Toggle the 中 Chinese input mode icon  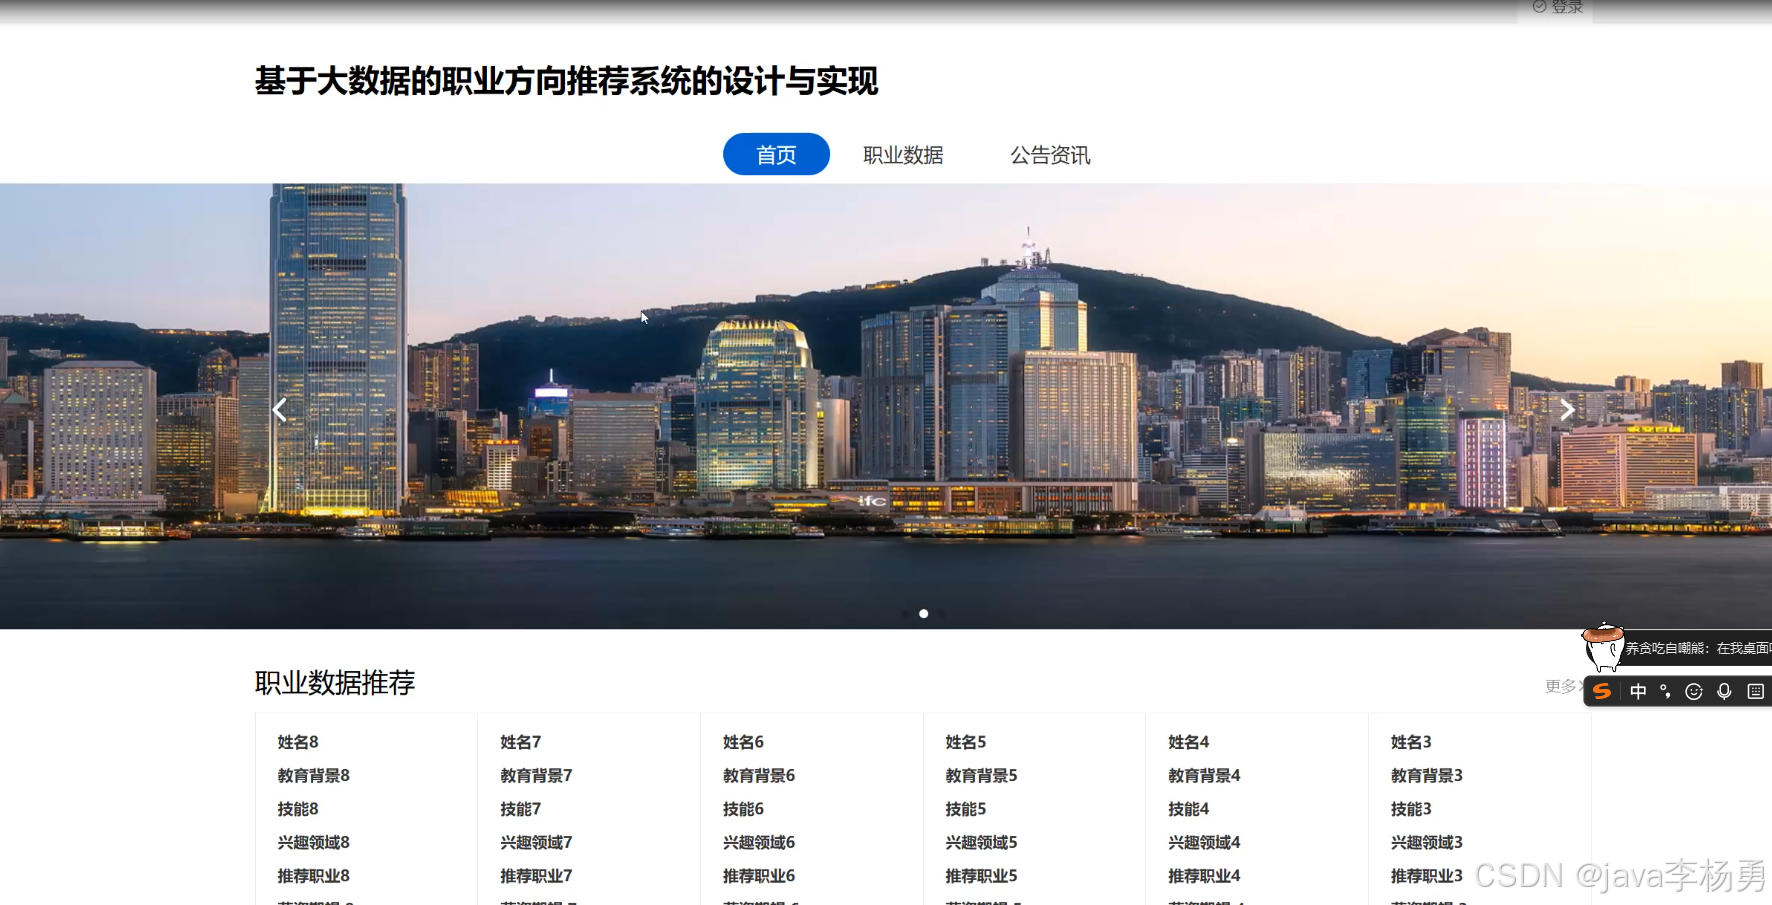tap(1638, 691)
